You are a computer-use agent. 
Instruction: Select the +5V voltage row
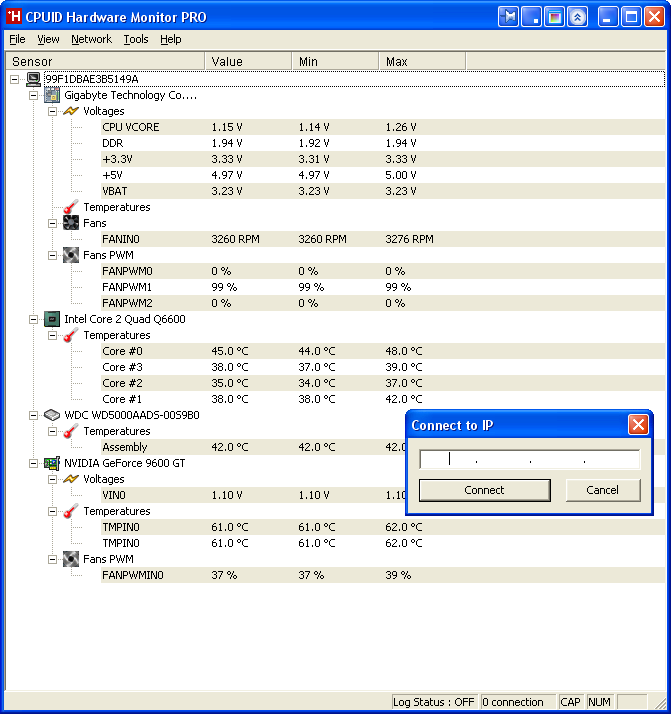click(x=383, y=175)
